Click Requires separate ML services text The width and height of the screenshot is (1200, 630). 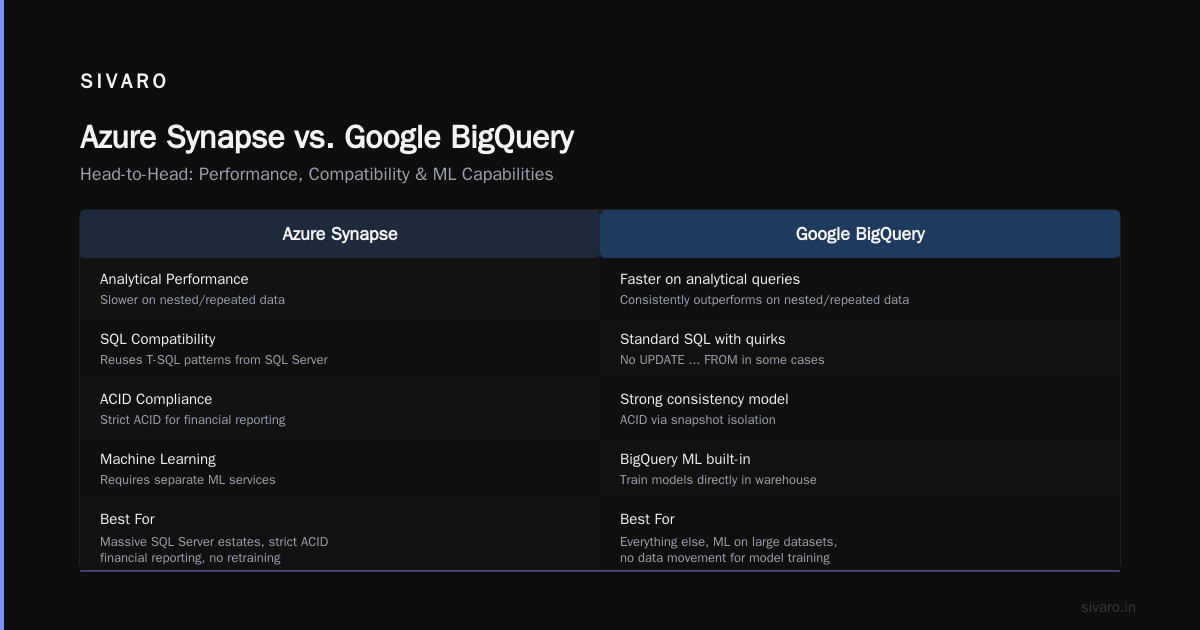tap(188, 480)
